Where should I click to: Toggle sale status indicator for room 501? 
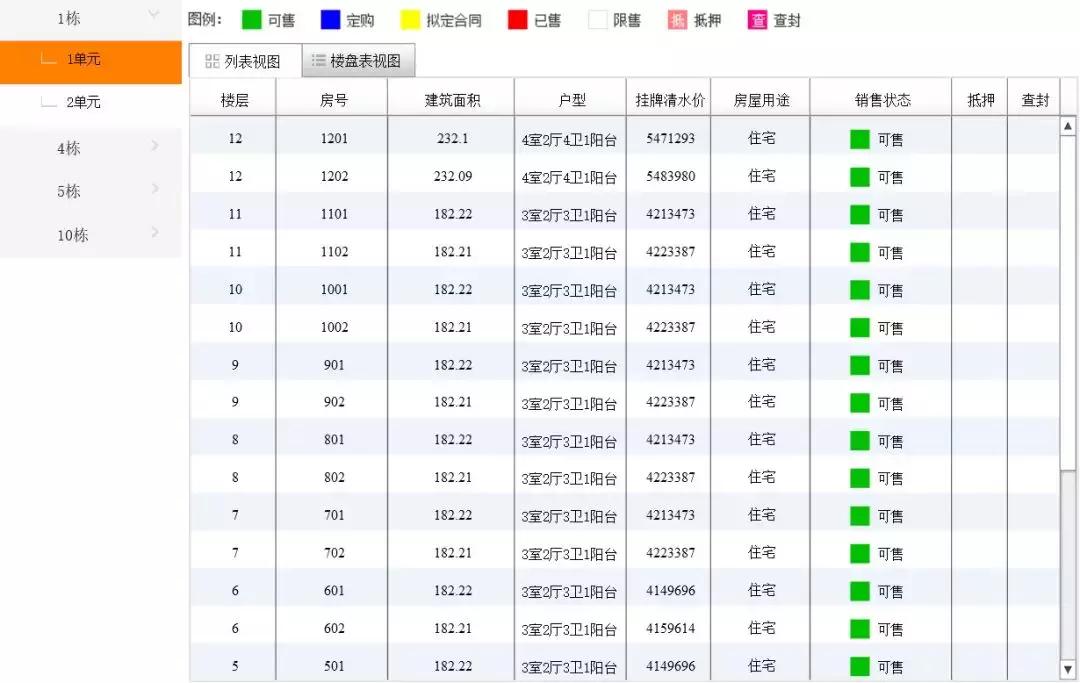coord(859,666)
